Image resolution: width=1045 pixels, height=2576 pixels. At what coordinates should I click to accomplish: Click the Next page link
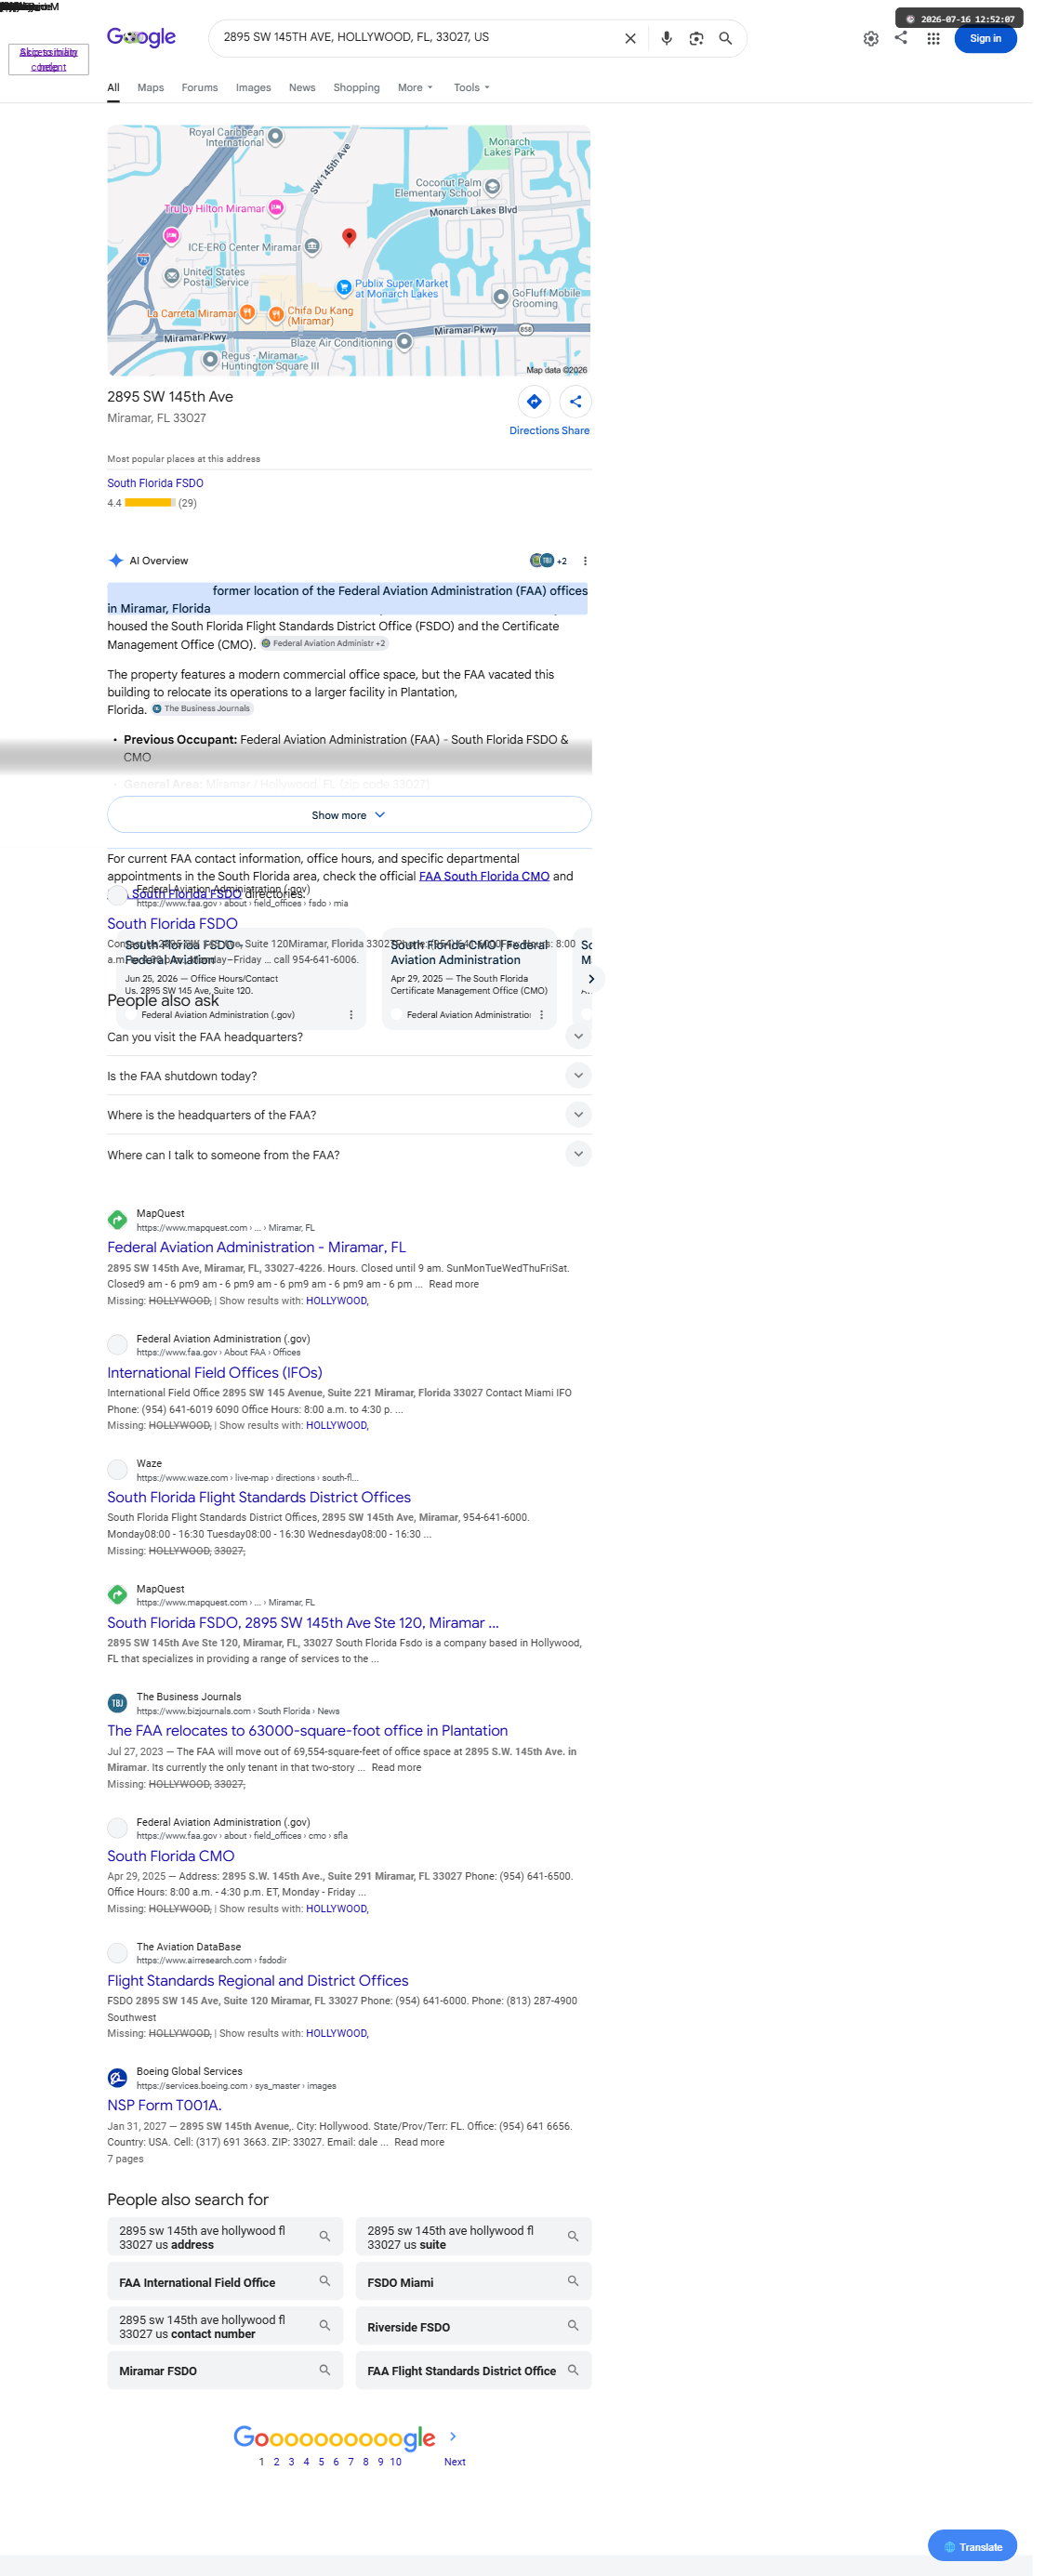tap(455, 2462)
